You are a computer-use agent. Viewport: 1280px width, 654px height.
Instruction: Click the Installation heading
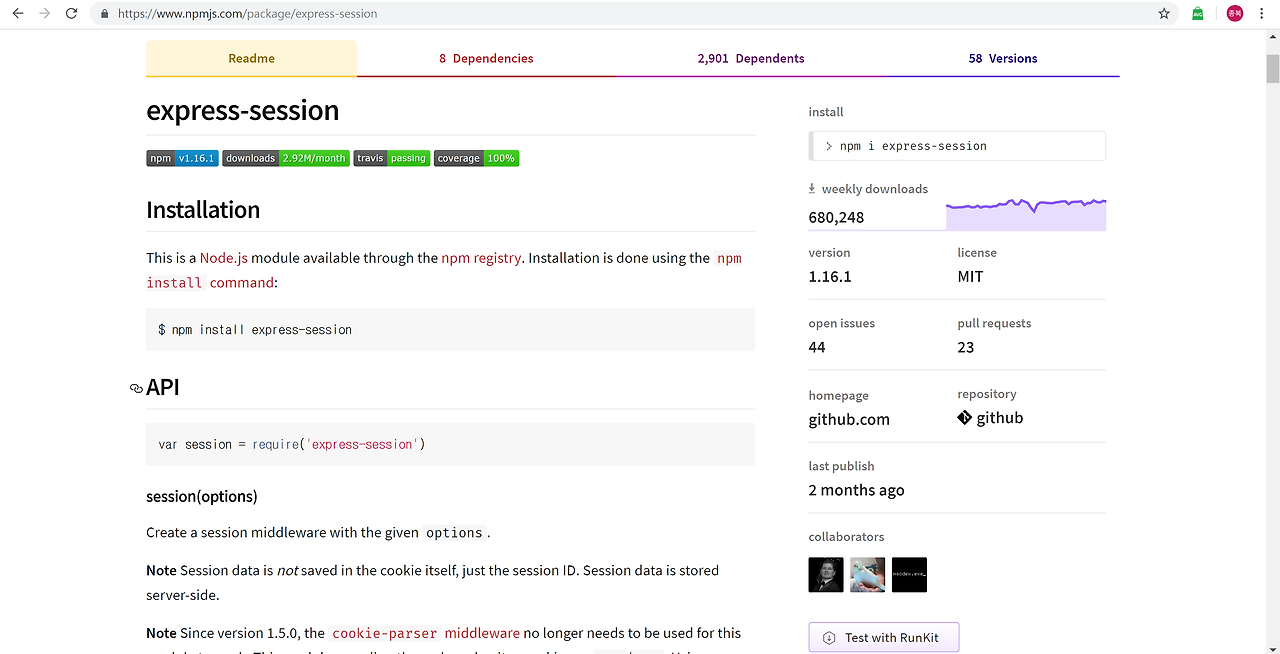[x=203, y=210]
